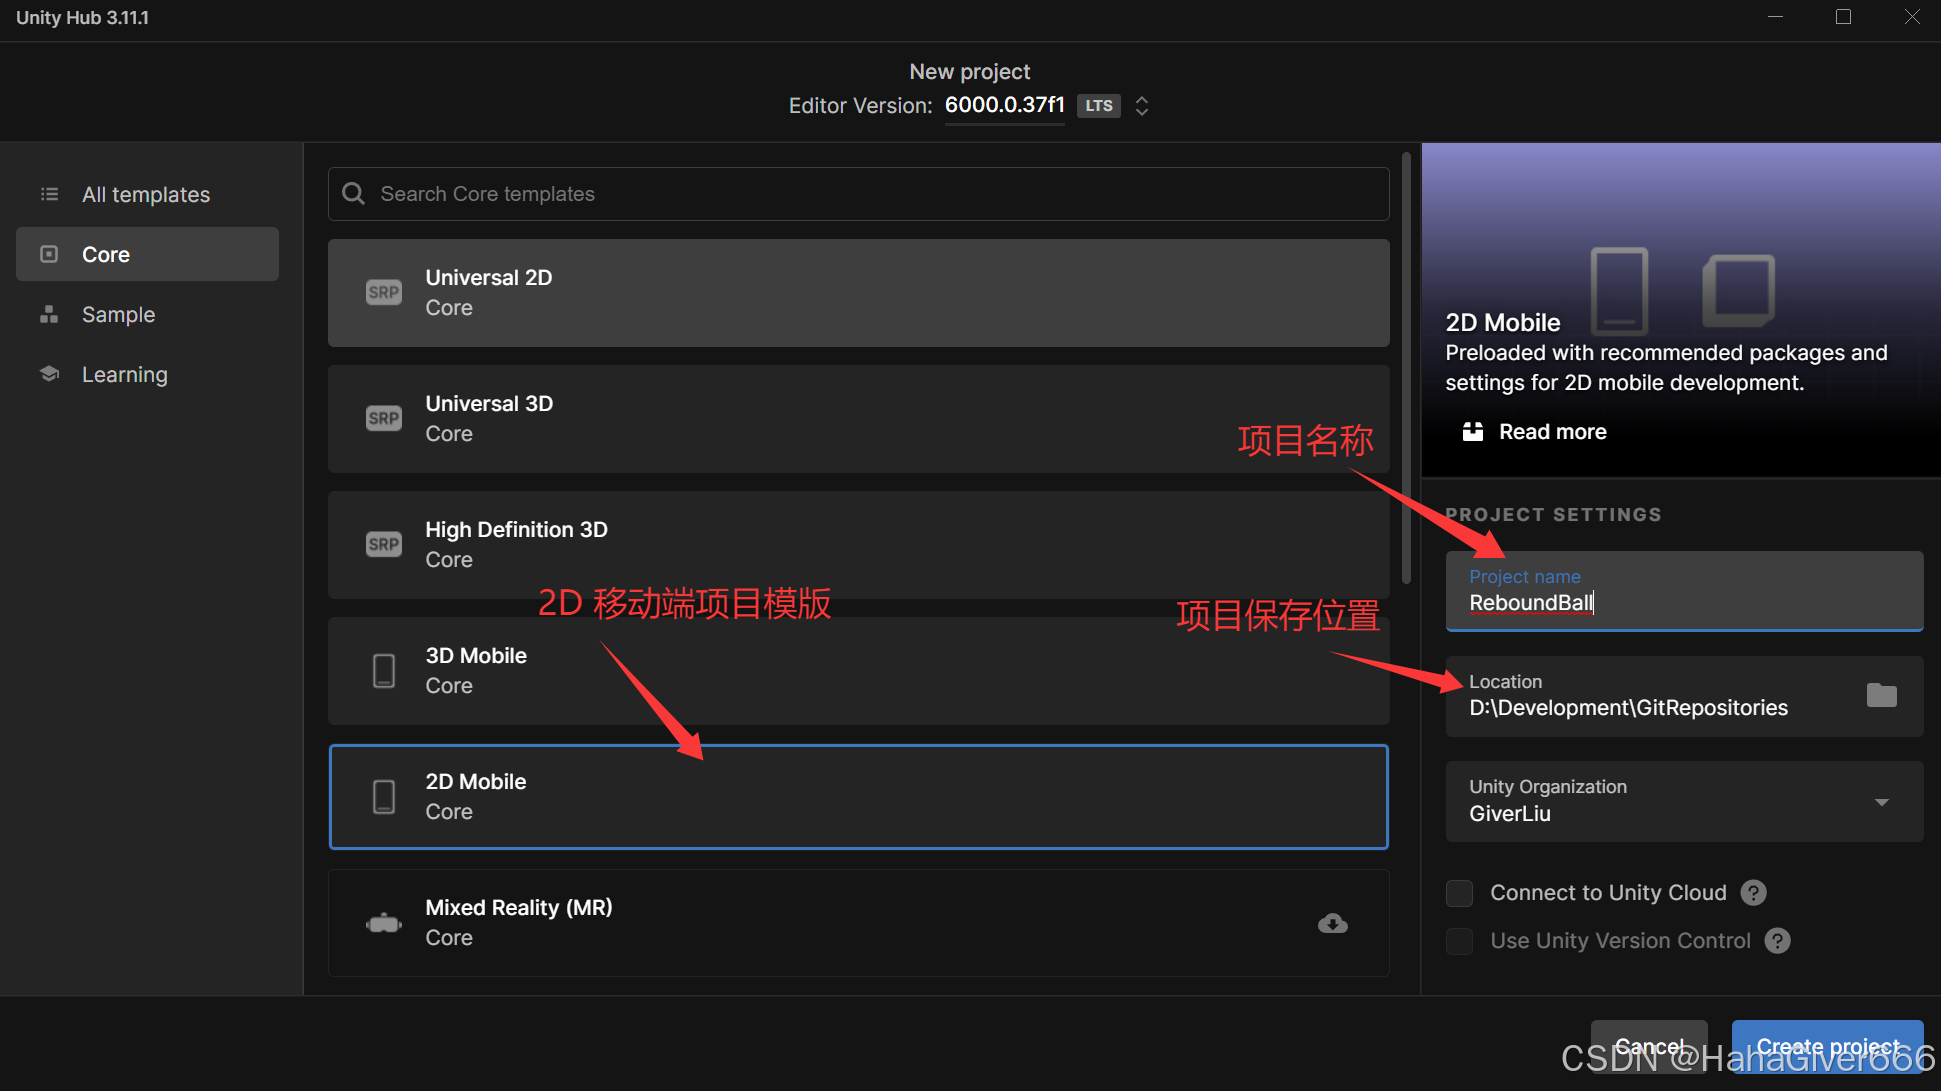Open help for Connect to Unity Cloud

pos(1754,893)
